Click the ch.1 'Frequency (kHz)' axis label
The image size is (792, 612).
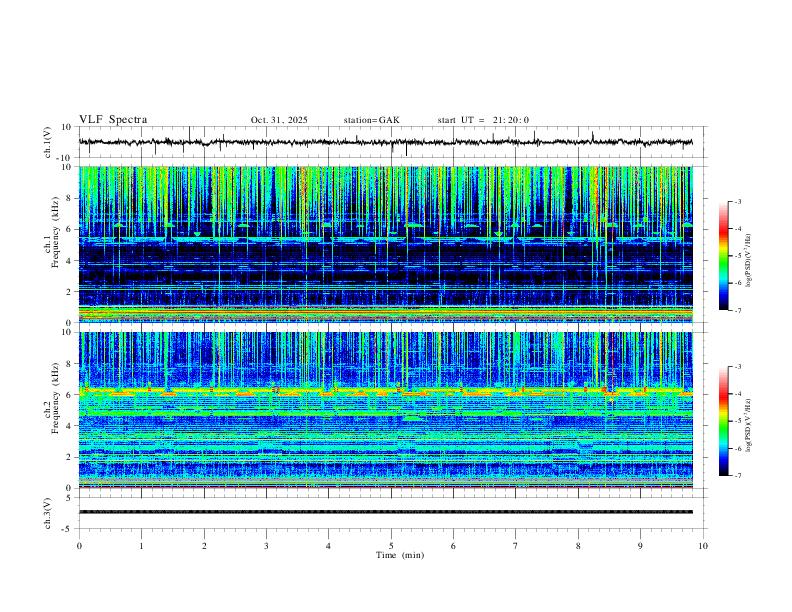click(56, 232)
